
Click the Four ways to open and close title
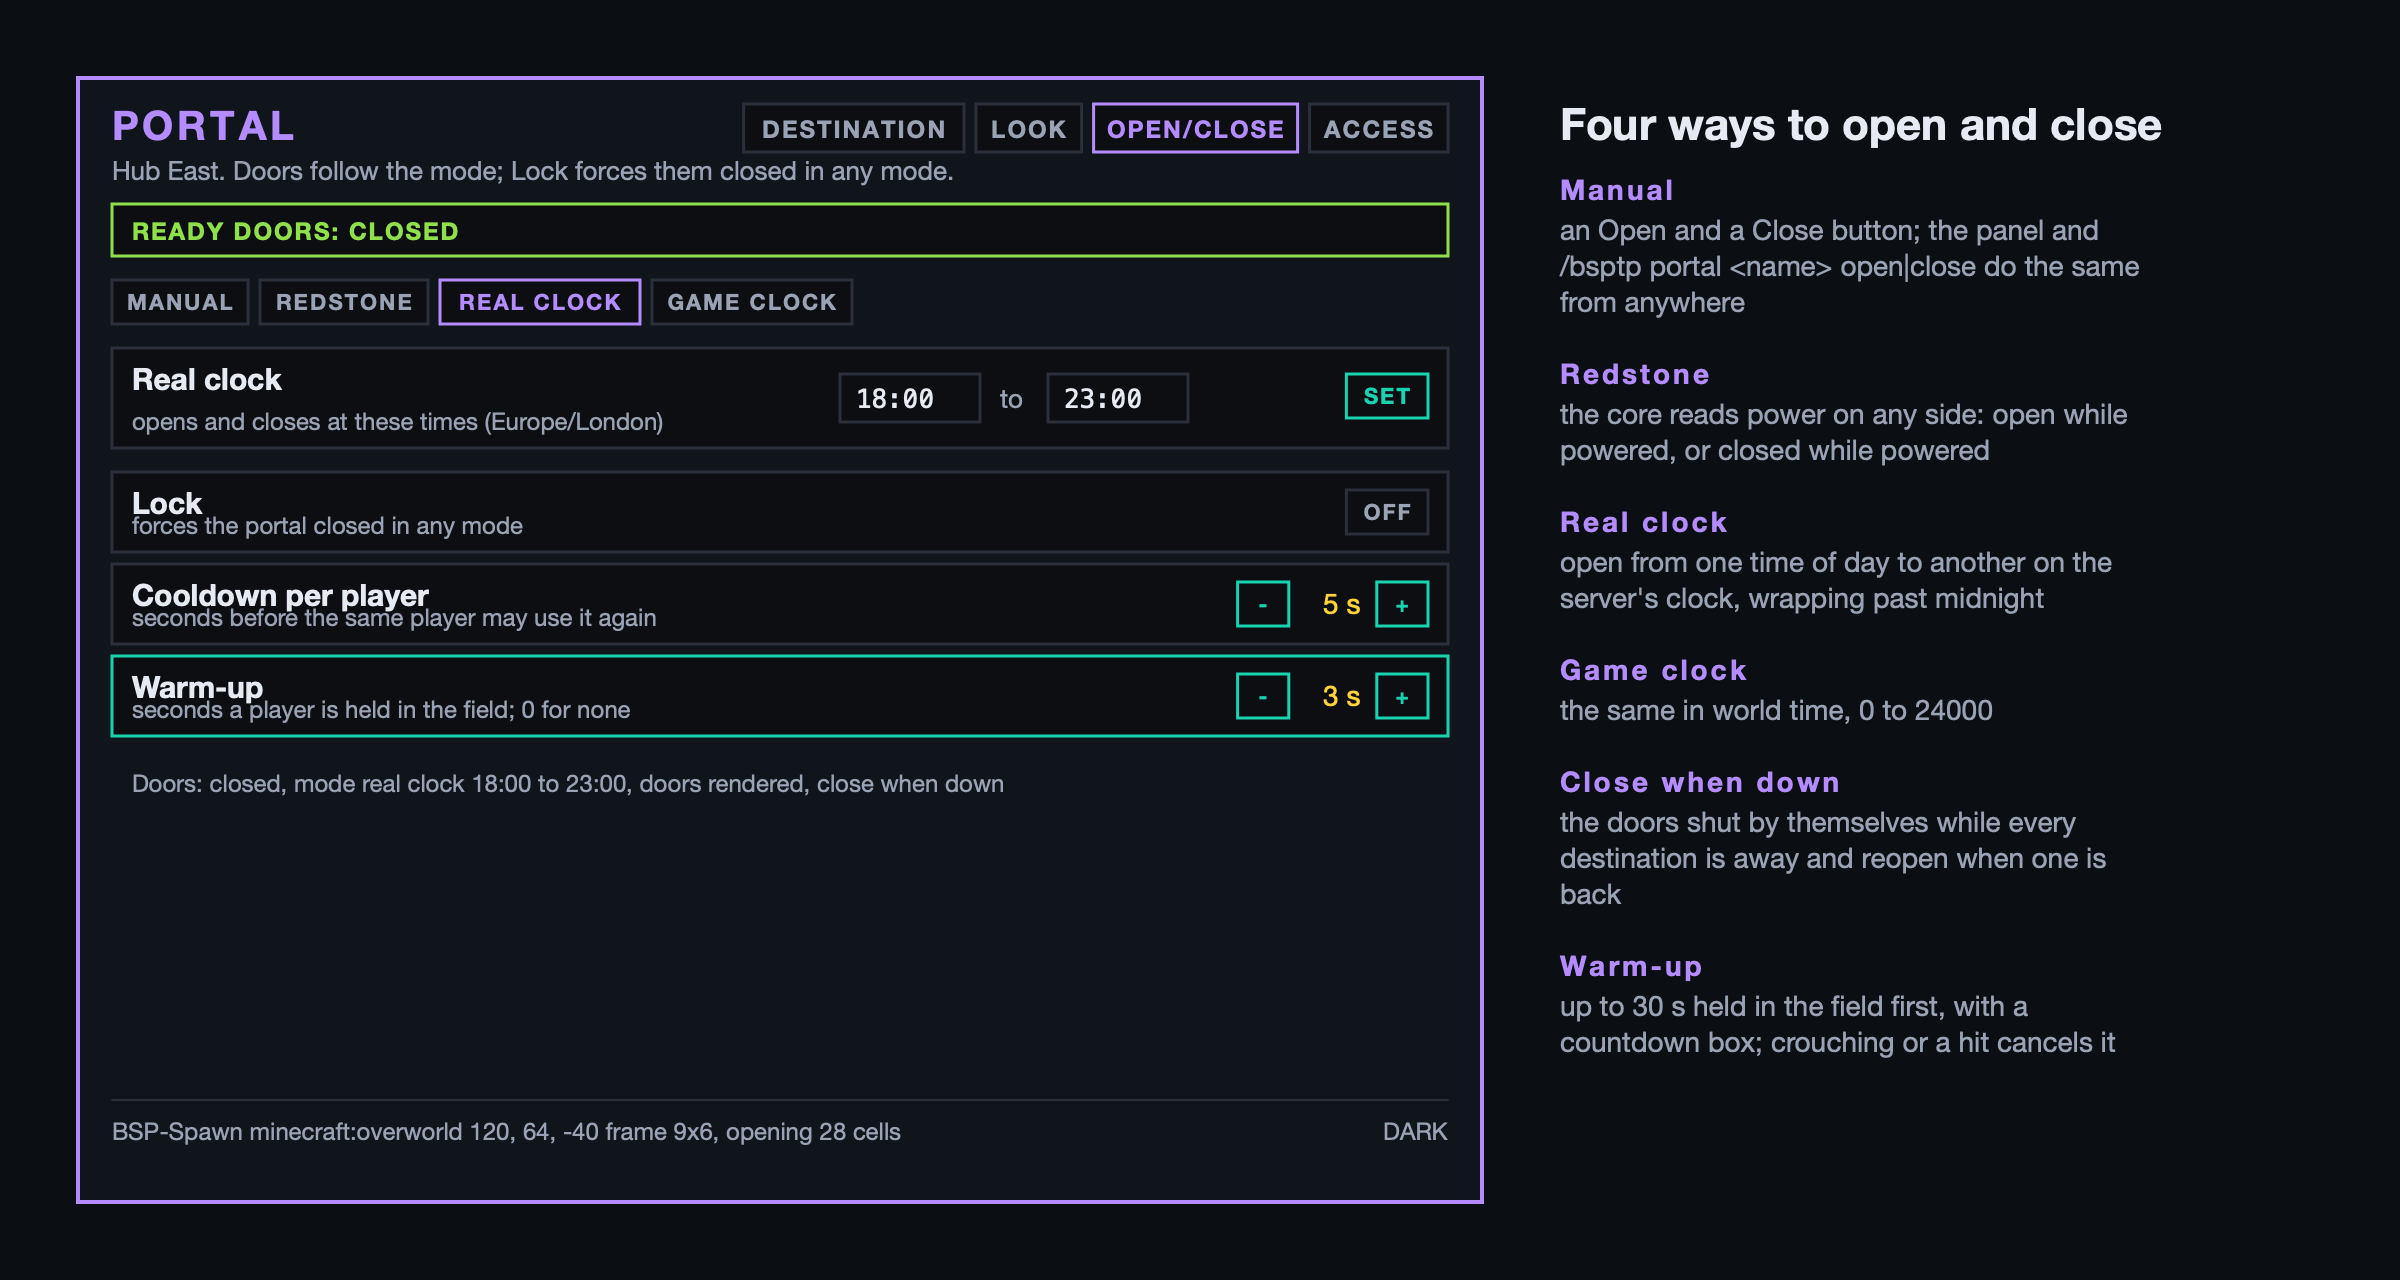click(x=1861, y=126)
